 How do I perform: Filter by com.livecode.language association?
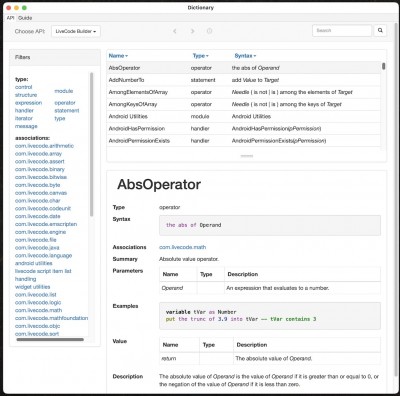point(43,256)
